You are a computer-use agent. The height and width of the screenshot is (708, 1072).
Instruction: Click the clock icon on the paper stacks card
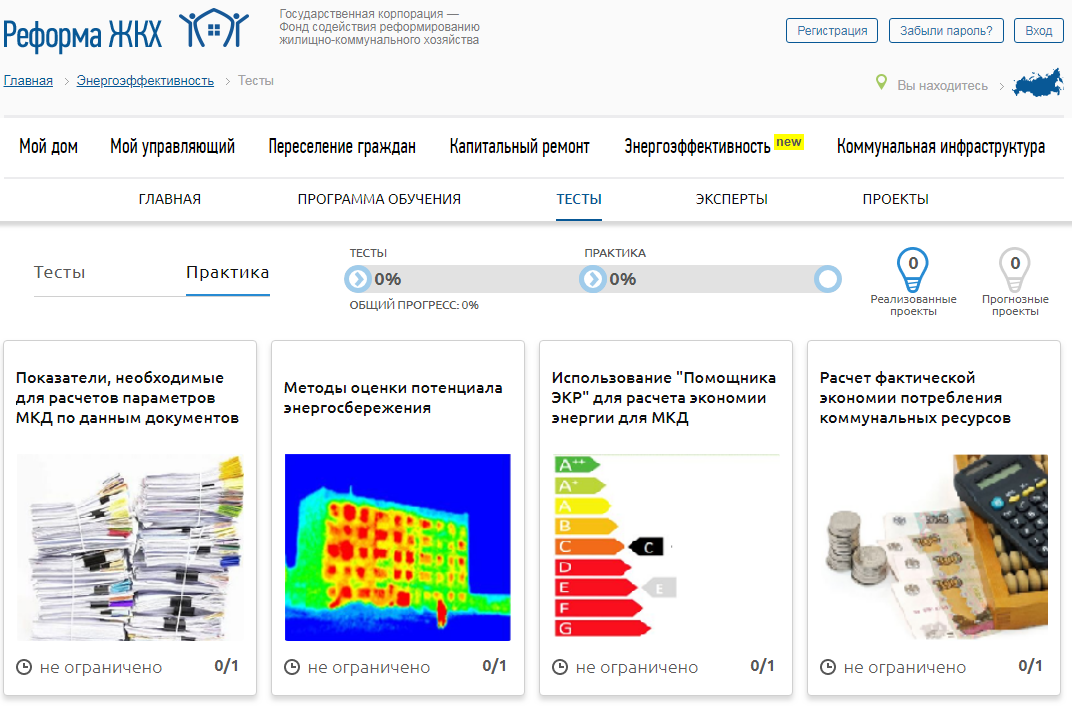[24, 667]
